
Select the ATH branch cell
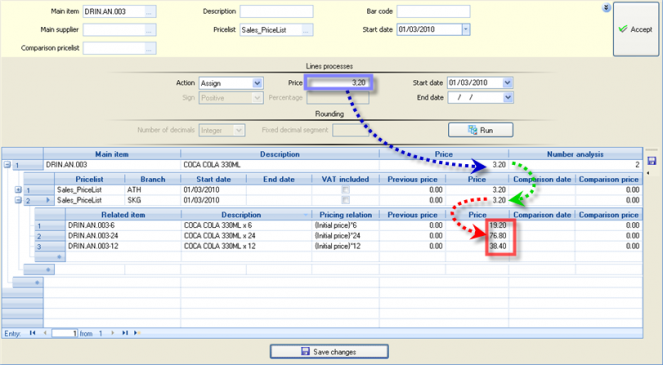[x=153, y=190]
